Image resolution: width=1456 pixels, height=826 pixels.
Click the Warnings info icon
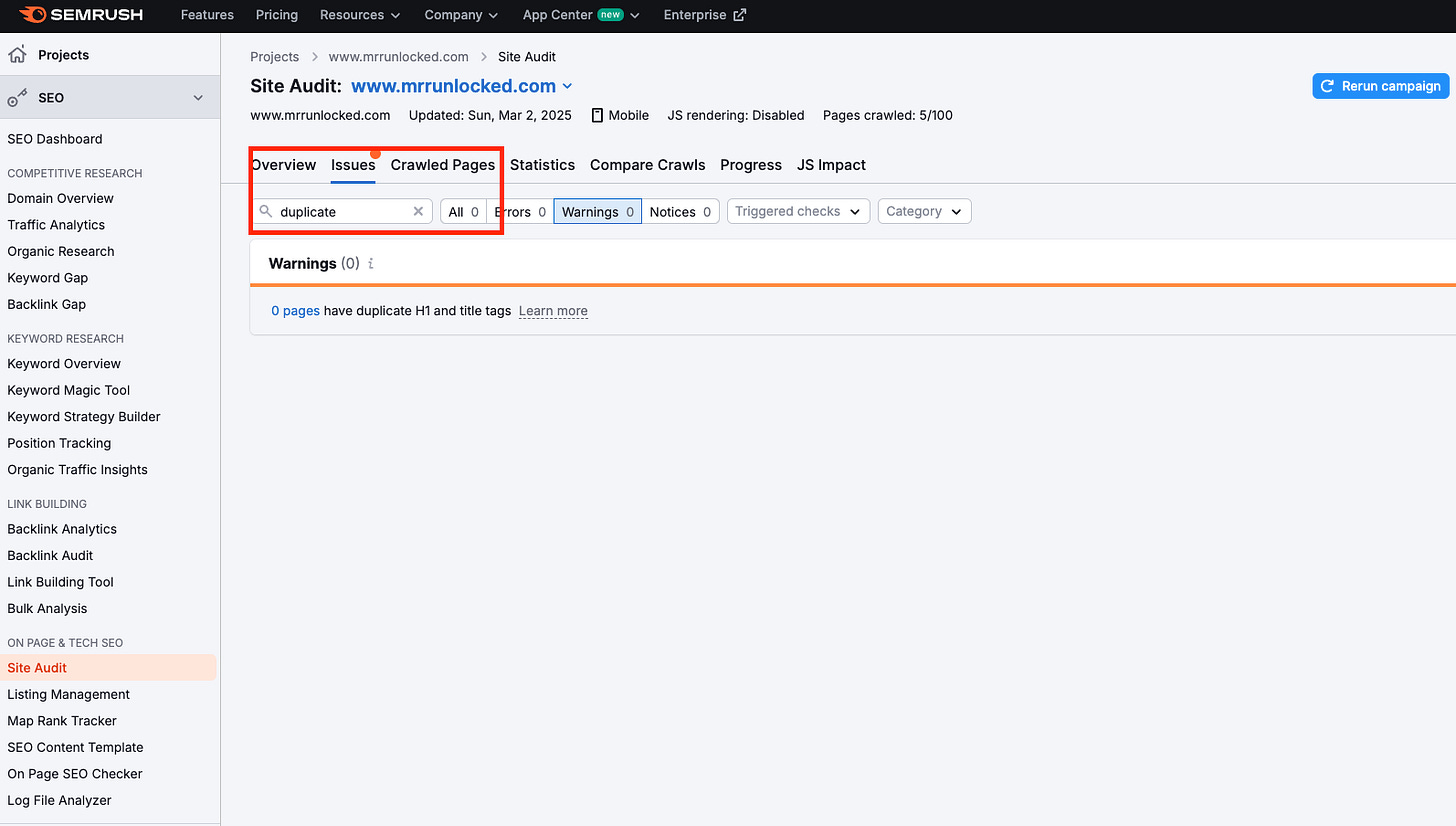click(x=371, y=264)
